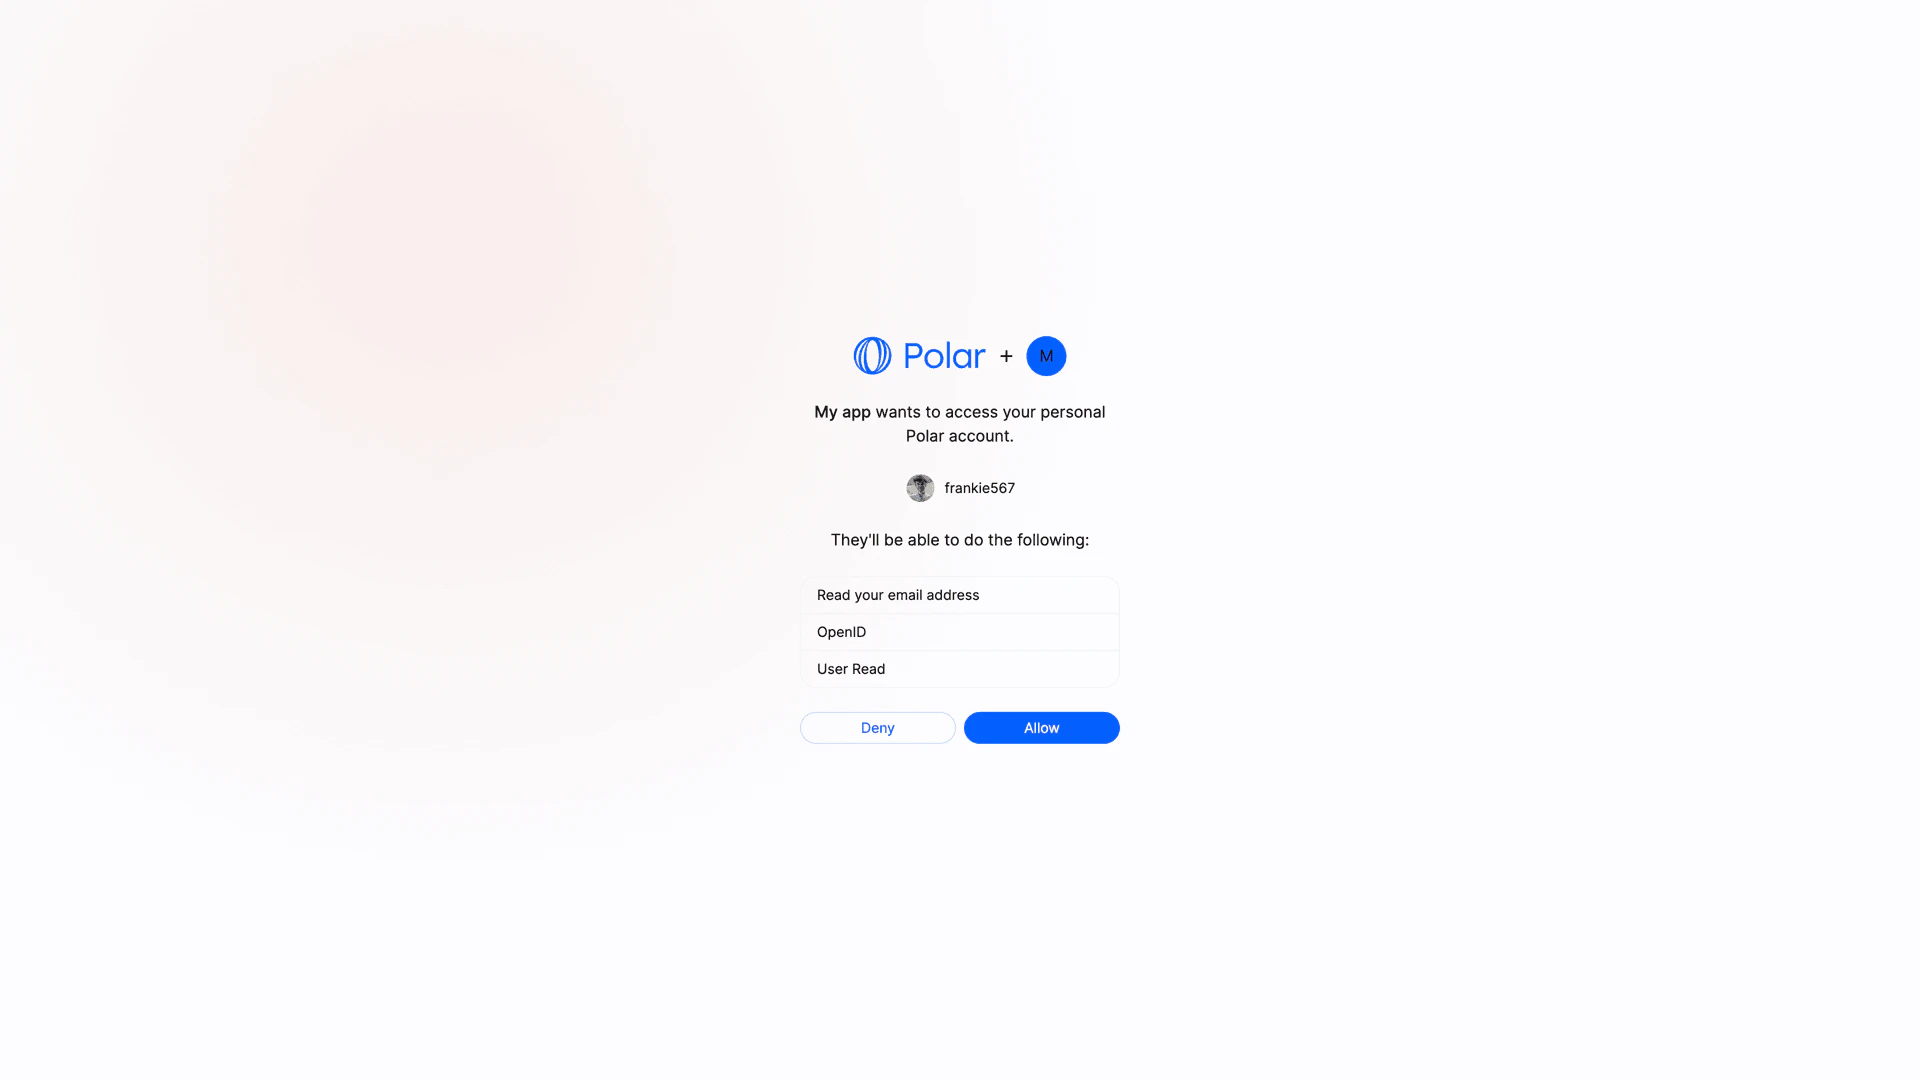This screenshot has width=1920, height=1080.
Task: Click the plus sign between the logos
Action: coord(1006,356)
